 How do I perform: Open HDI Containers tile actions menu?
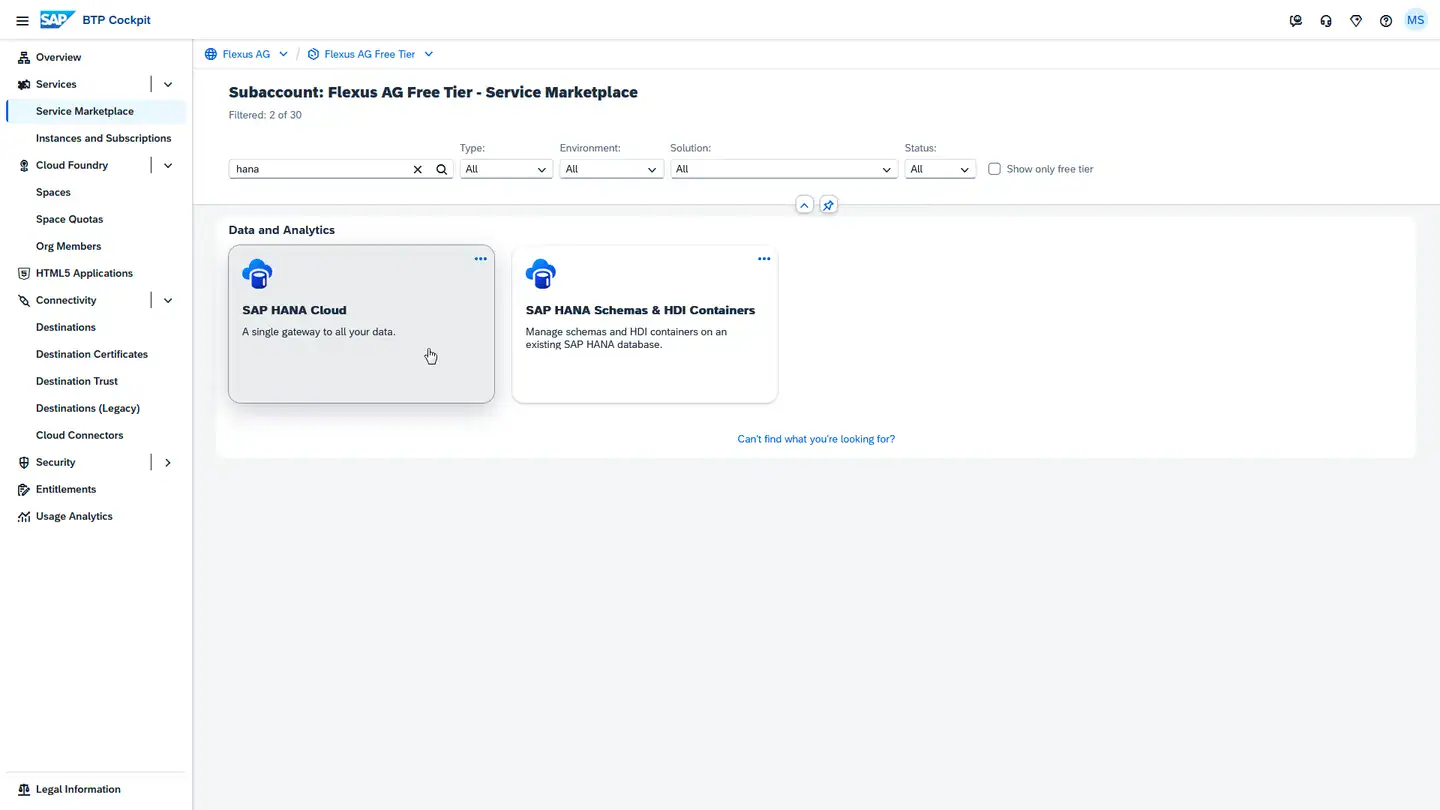click(764, 259)
